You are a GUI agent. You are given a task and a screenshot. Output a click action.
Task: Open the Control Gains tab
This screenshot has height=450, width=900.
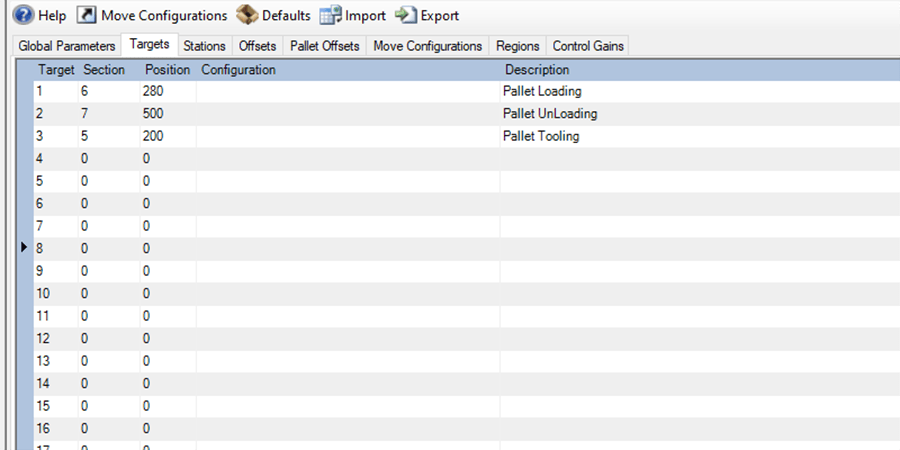tap(588, 46)
